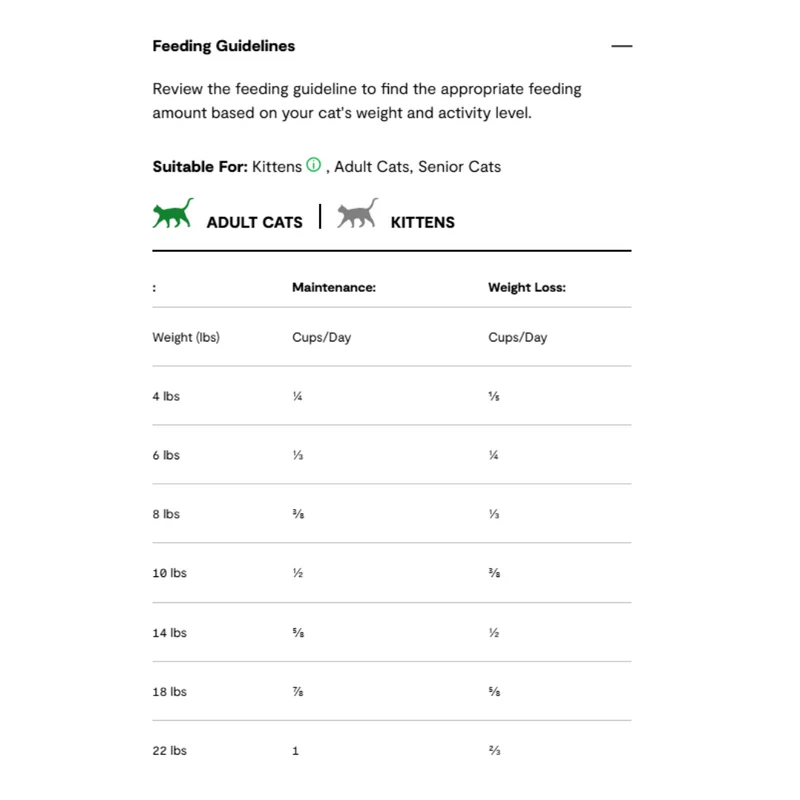
Task: Click the Kittens info icon
Action: (313, 165)
